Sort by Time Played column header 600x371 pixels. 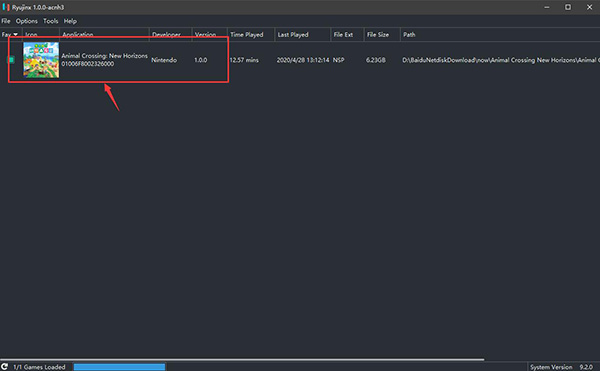(251, 34)
